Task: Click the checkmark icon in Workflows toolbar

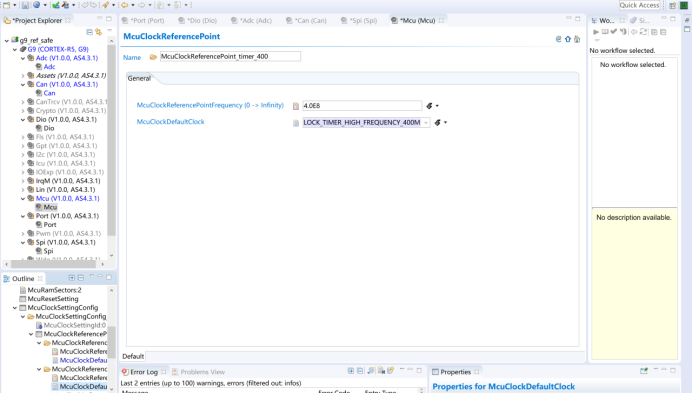Action: coord(614,32)
